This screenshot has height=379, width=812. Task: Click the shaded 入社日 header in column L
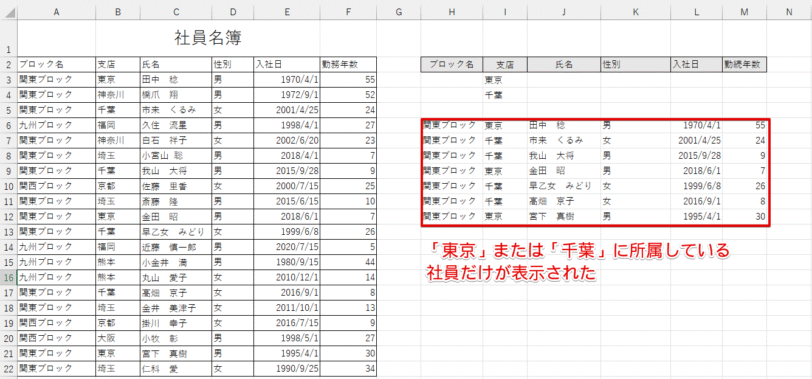coord(697,65)
